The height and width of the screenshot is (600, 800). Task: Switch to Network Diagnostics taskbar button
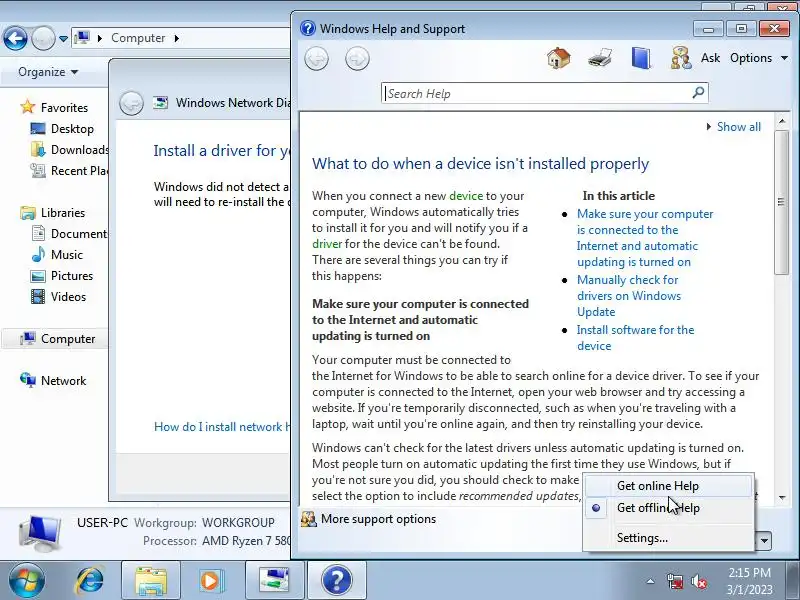(x=274, y=581)
